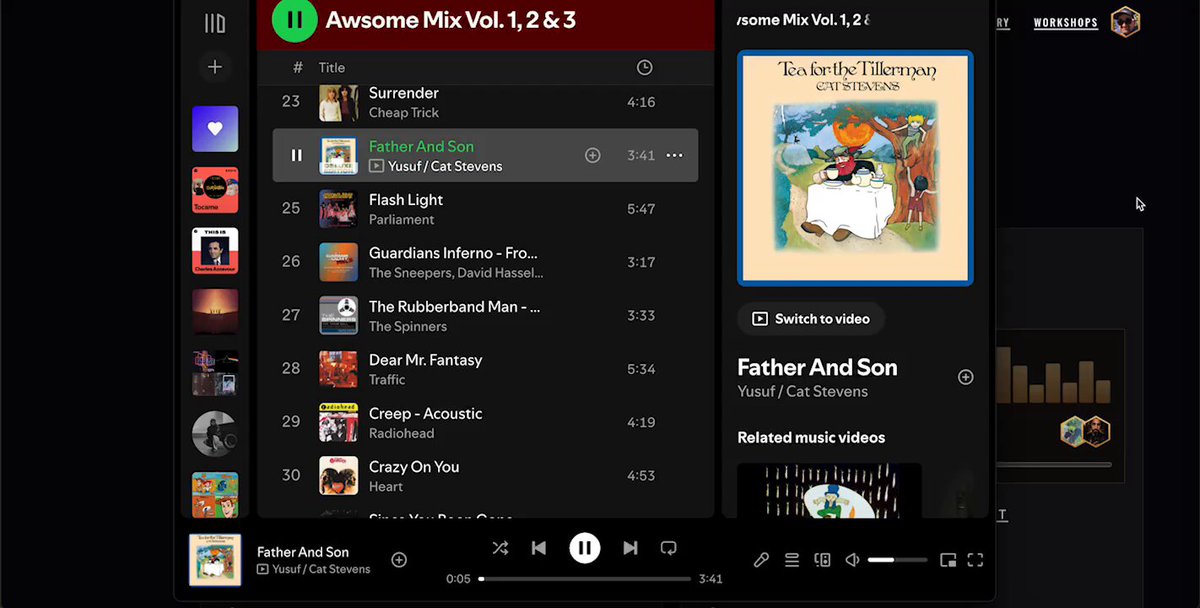The height and width of the screenshot is (608, 1200).
Task: Open Liked Songs heart tile
Action: click(215, 129)
